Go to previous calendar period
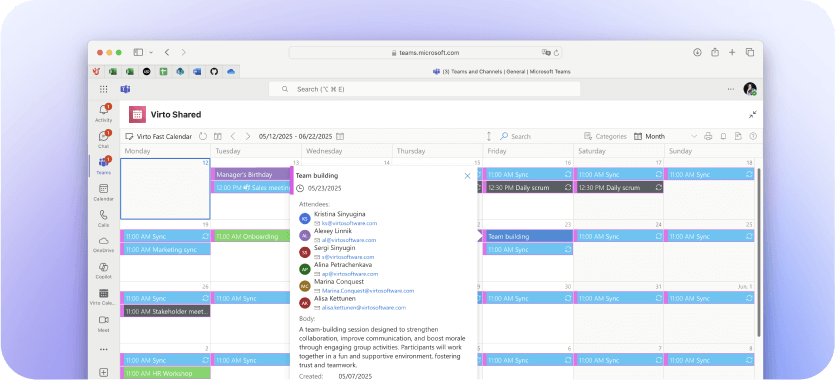The height and width of the screenshot is (380, 835). coord(233,136)
